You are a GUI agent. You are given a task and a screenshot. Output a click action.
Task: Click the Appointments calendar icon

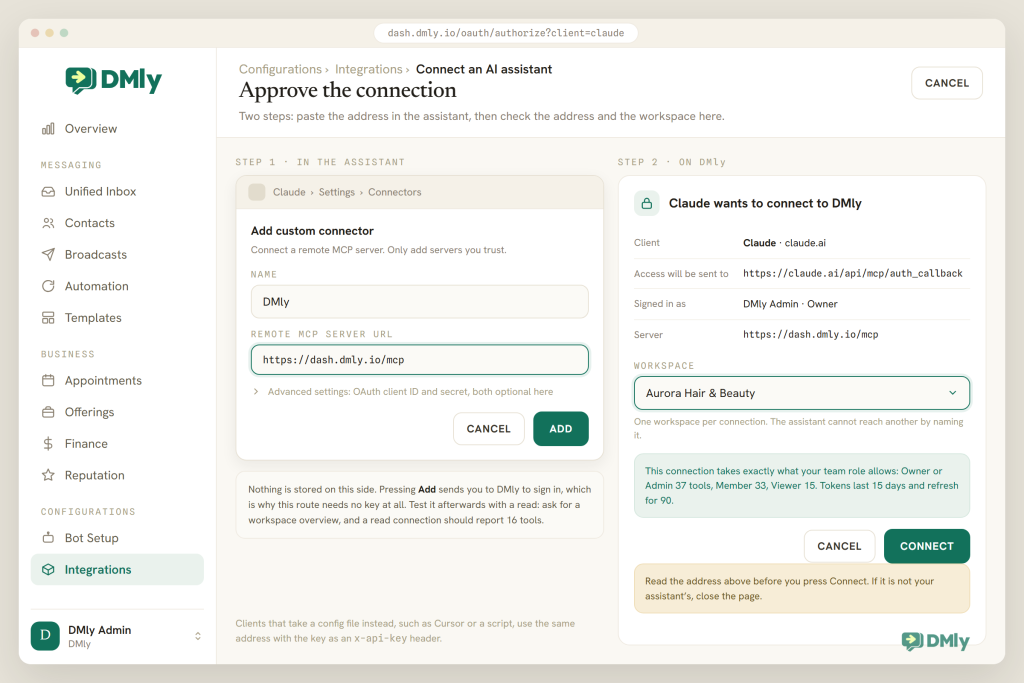pos(48,381)
